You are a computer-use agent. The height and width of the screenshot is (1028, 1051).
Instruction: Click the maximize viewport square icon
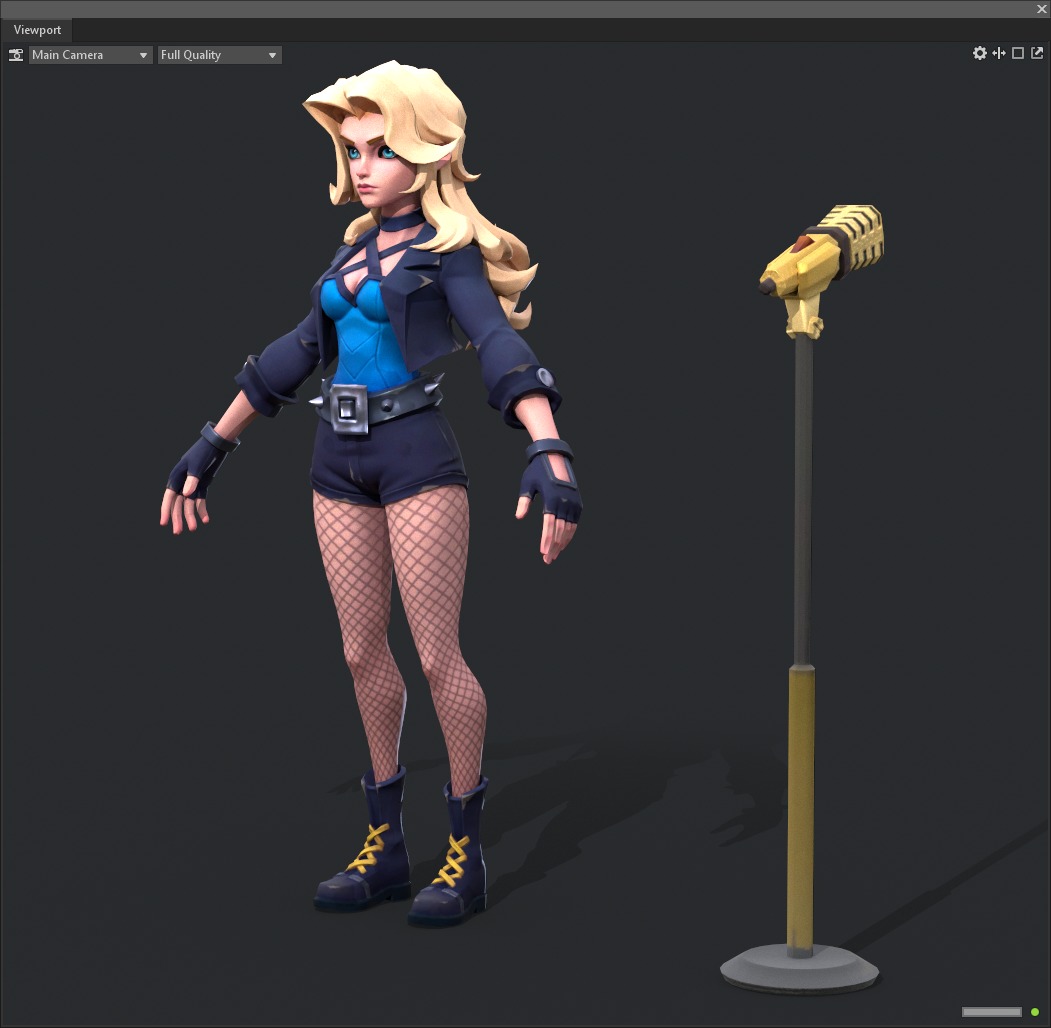click(1017, 53)
